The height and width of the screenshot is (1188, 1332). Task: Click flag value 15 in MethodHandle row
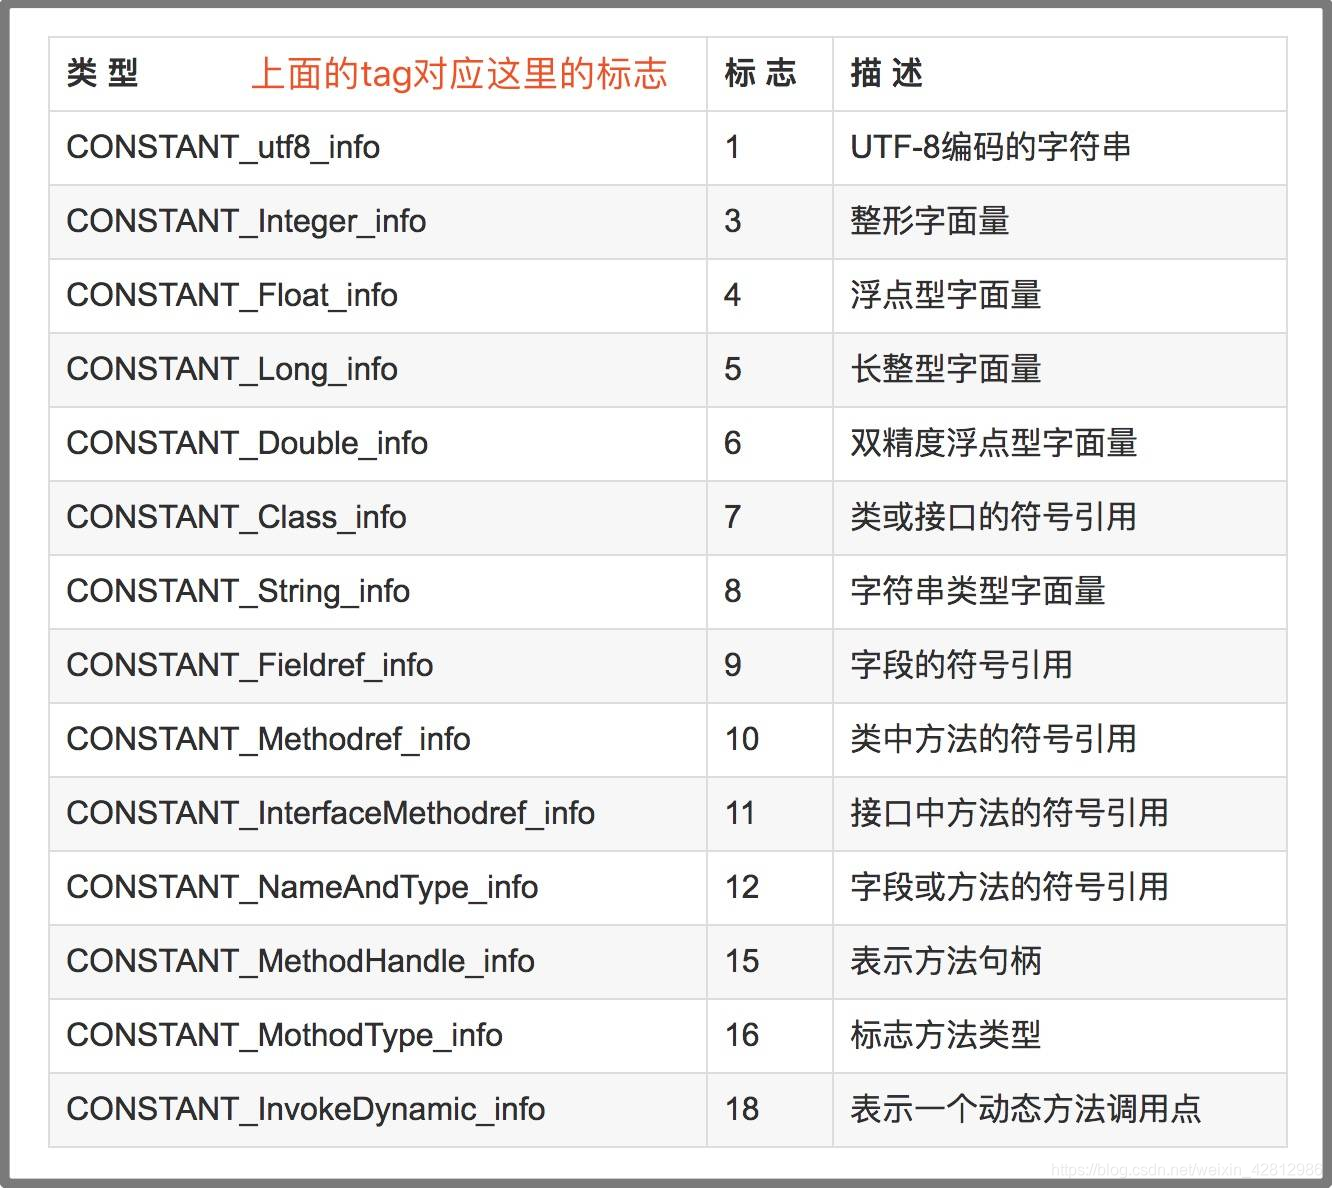[x=742, y=962]
